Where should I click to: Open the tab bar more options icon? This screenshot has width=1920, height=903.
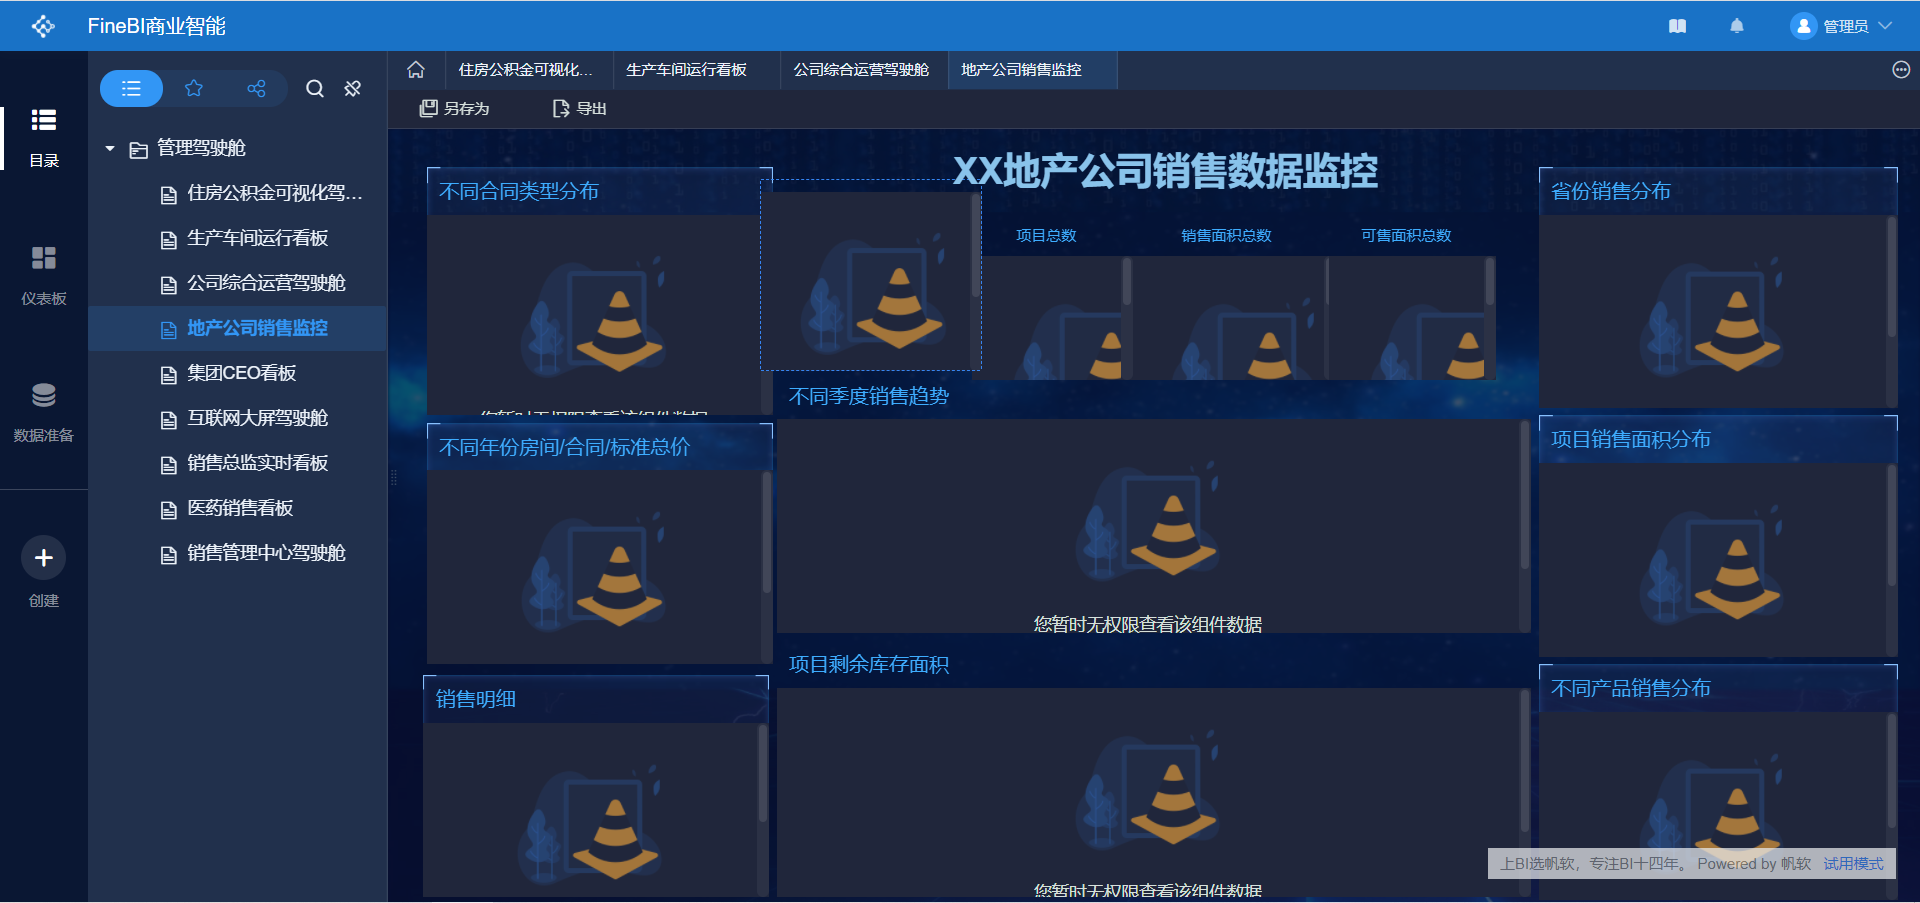pos(1901,70)
